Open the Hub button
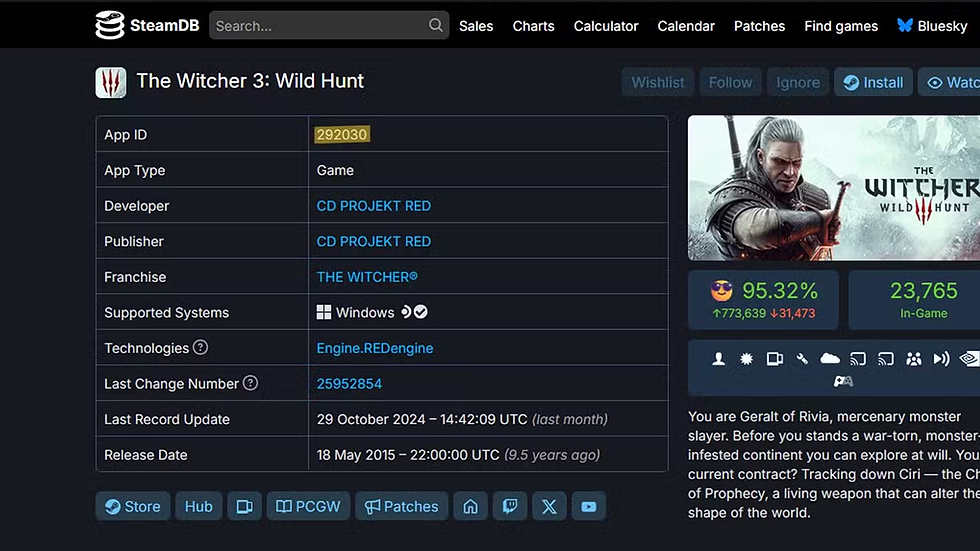 (199, 506)
